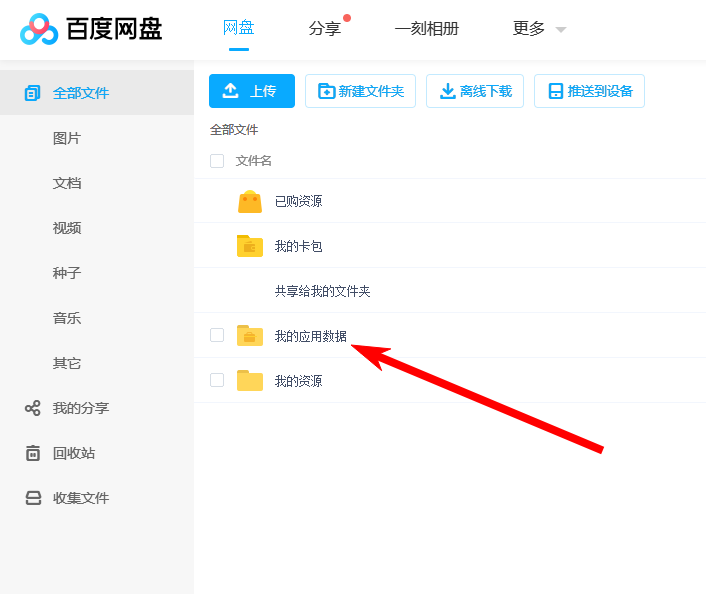Open 共享给我的文件夹 entry
The width and height of the screenshot is (706, 594).
pyautogui.click(x=322, y=291)
